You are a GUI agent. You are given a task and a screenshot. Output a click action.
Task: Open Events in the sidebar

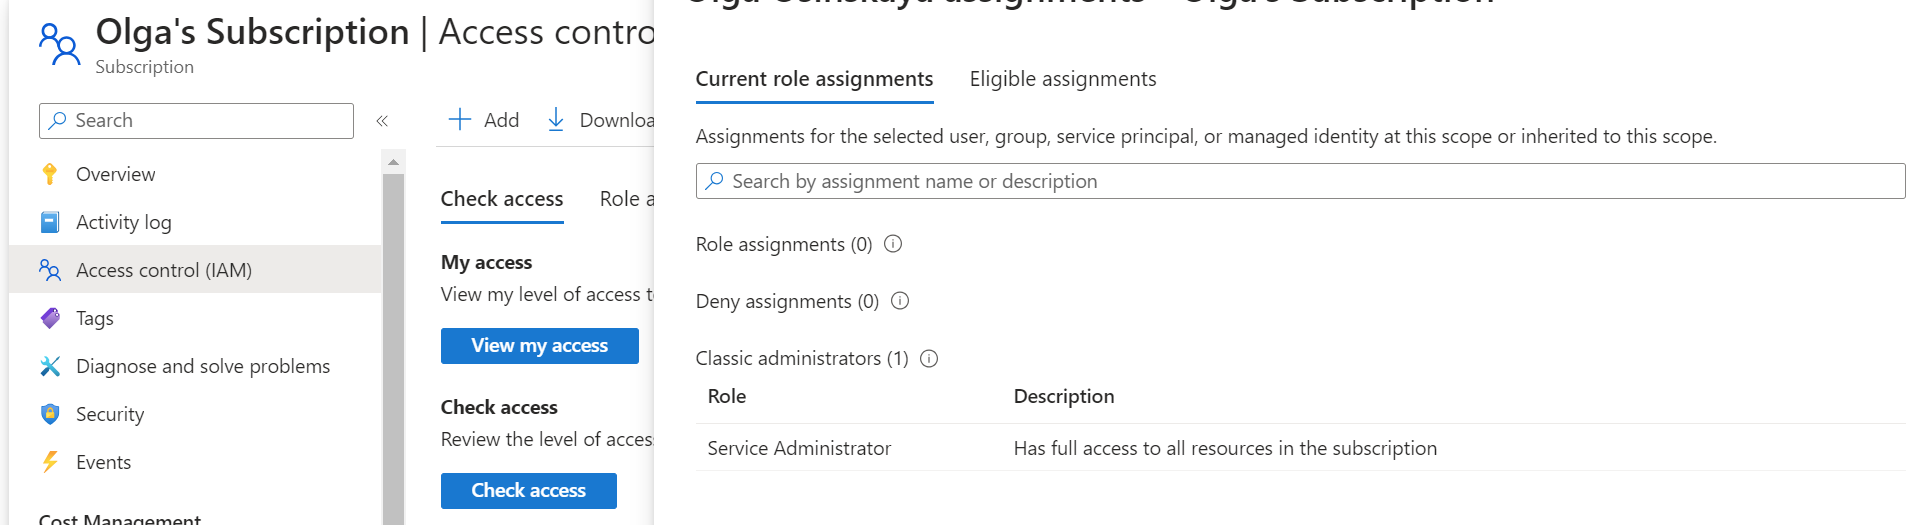coord(195,462)
